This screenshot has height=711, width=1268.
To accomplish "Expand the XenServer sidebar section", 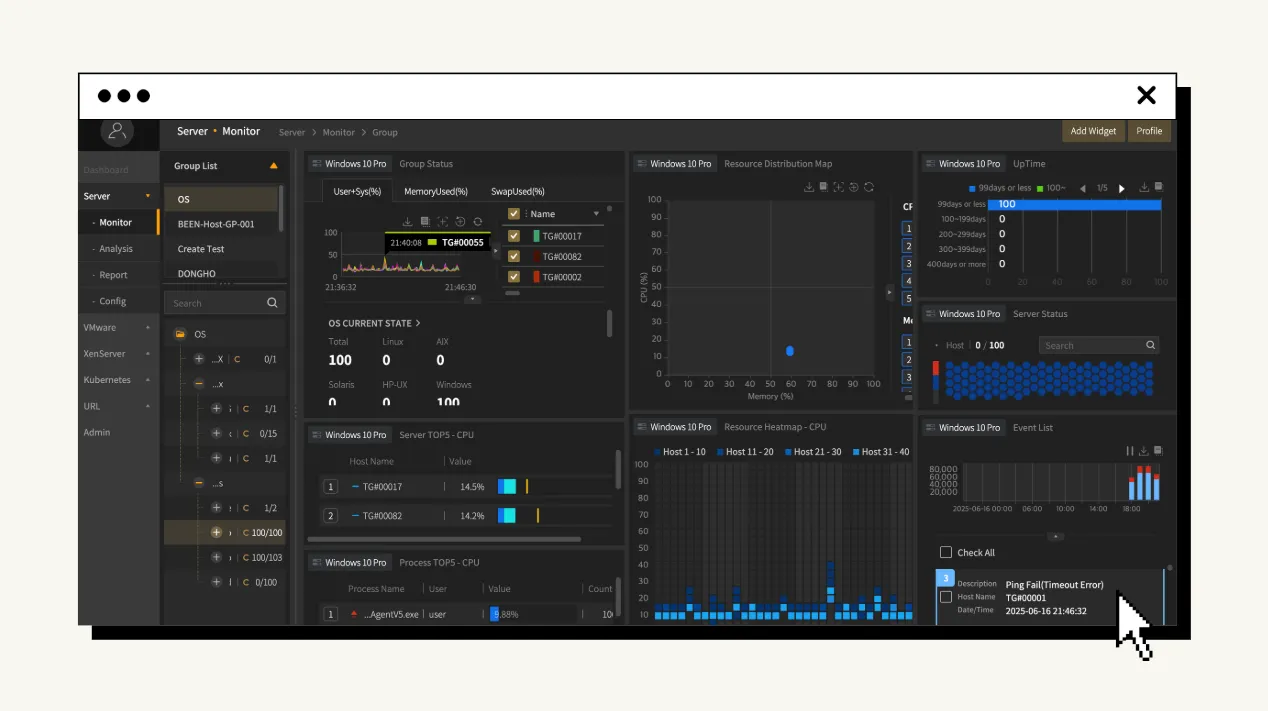I will (148, 354).
